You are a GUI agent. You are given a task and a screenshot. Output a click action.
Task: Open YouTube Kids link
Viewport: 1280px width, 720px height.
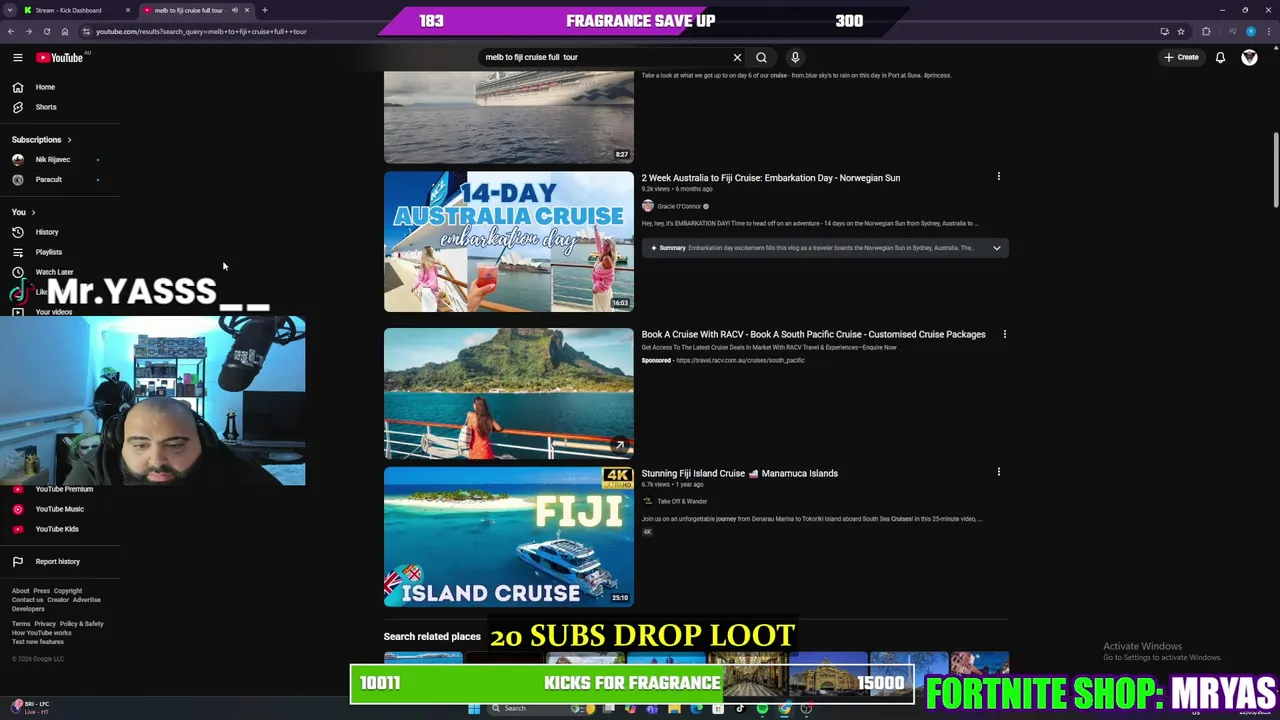coord(57,529)
